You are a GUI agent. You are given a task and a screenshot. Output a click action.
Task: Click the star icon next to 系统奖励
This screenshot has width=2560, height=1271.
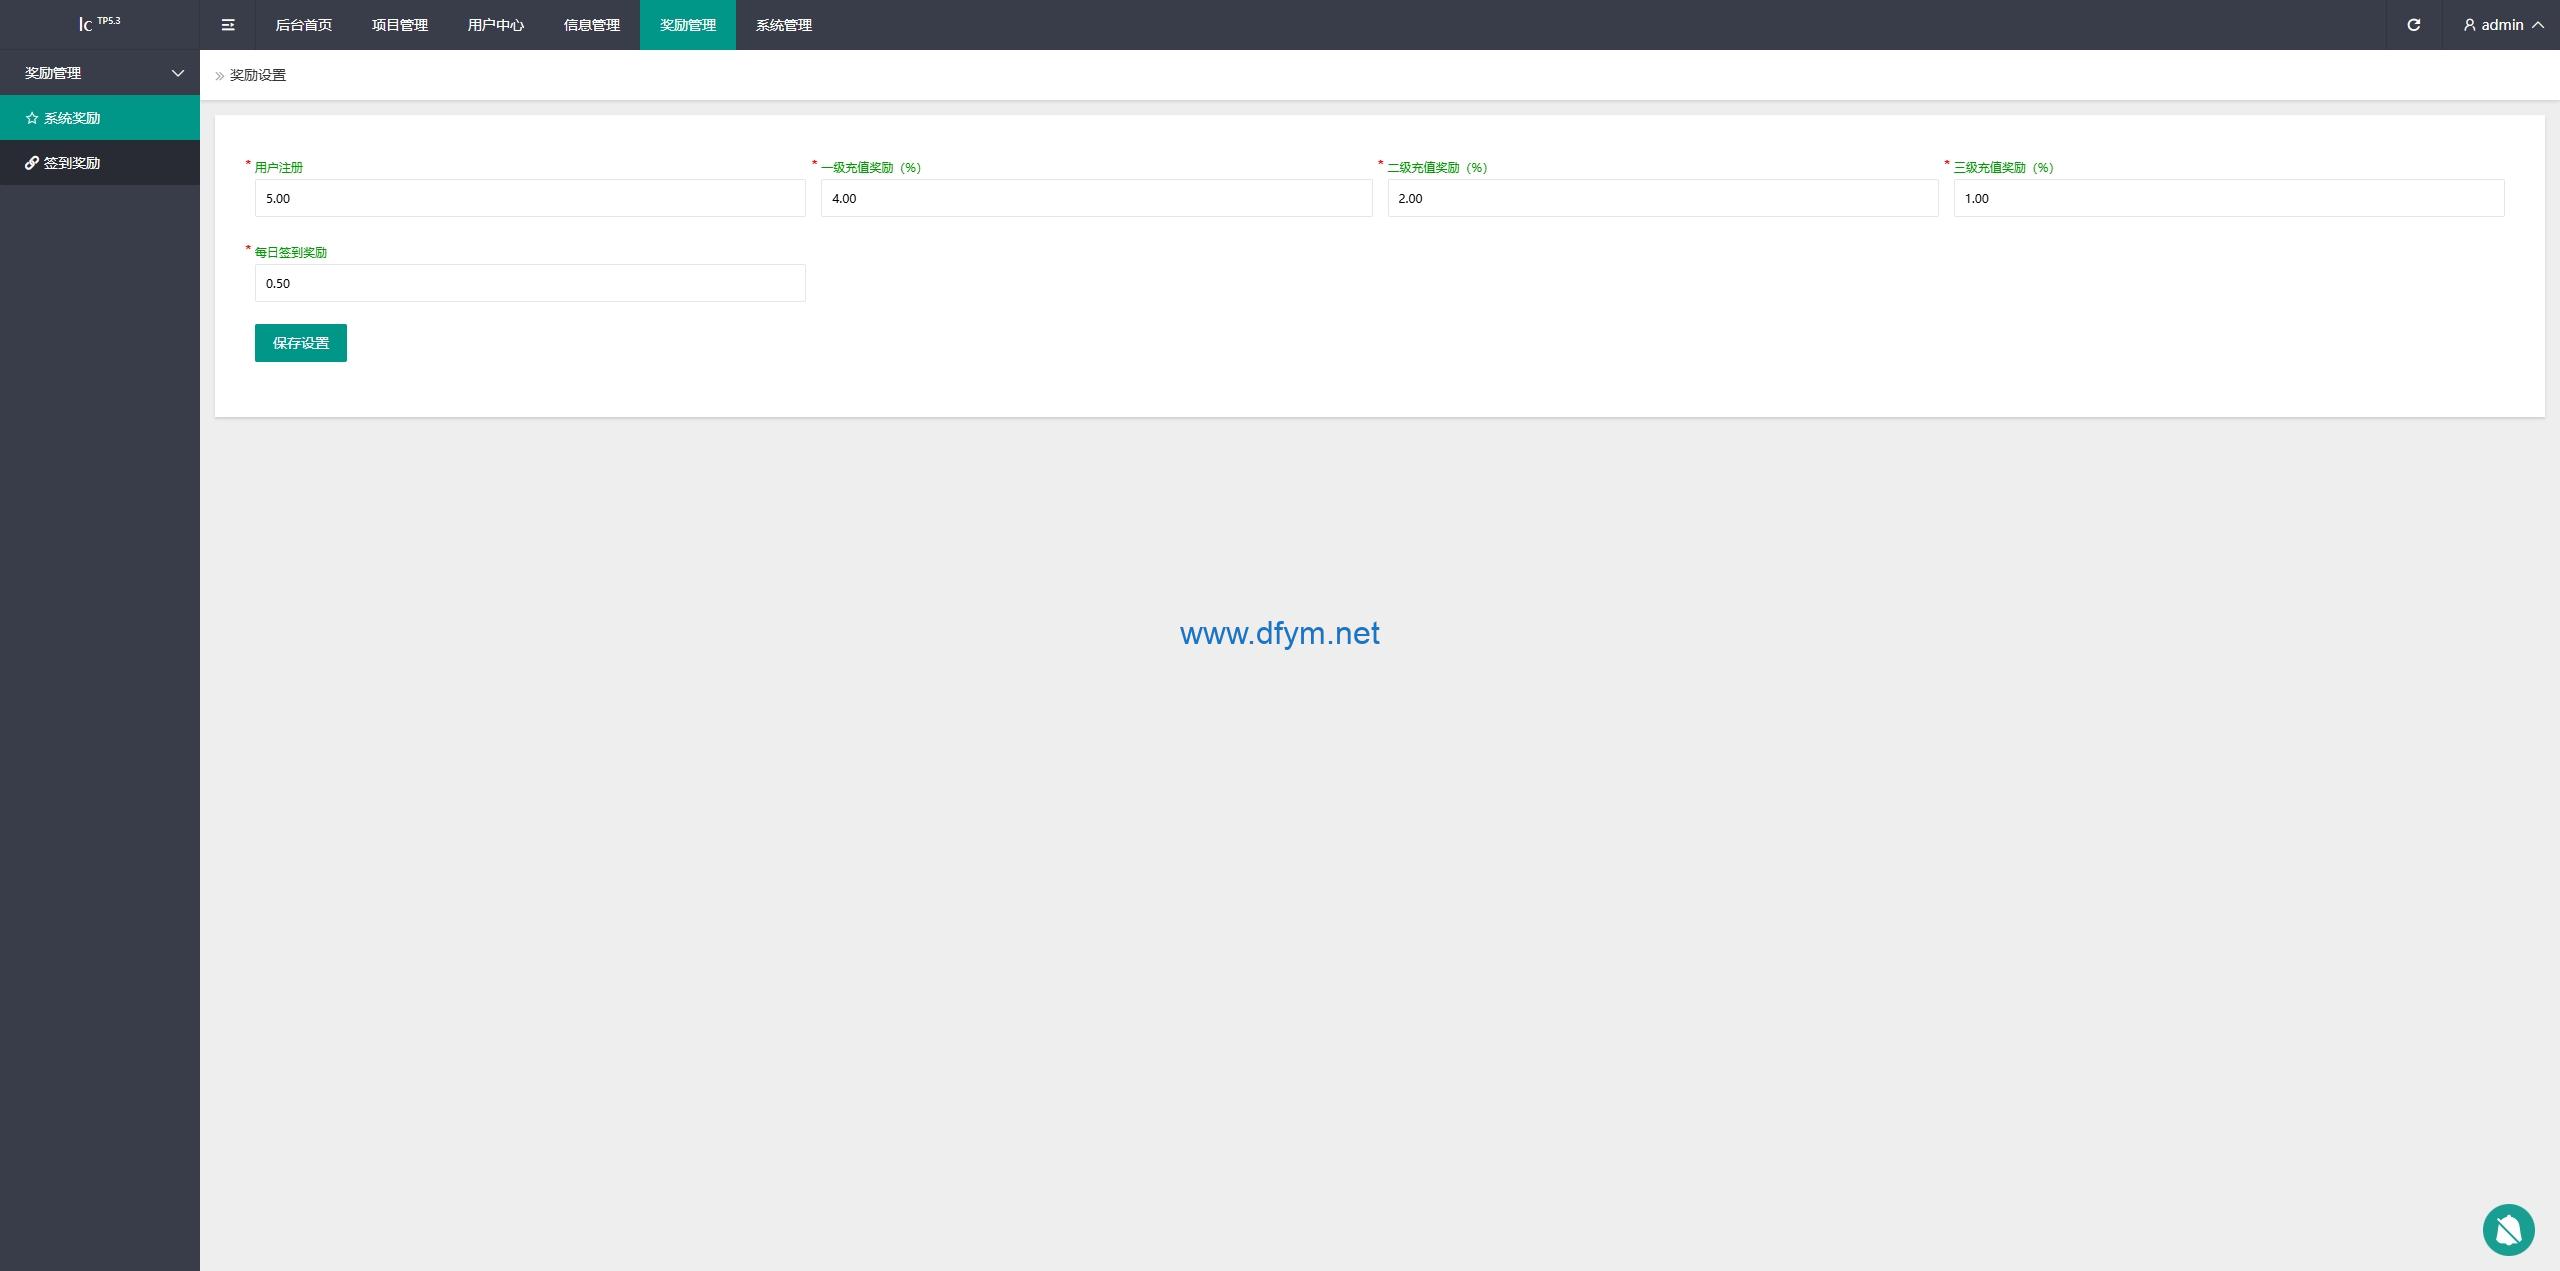click(x=32, y=118)
